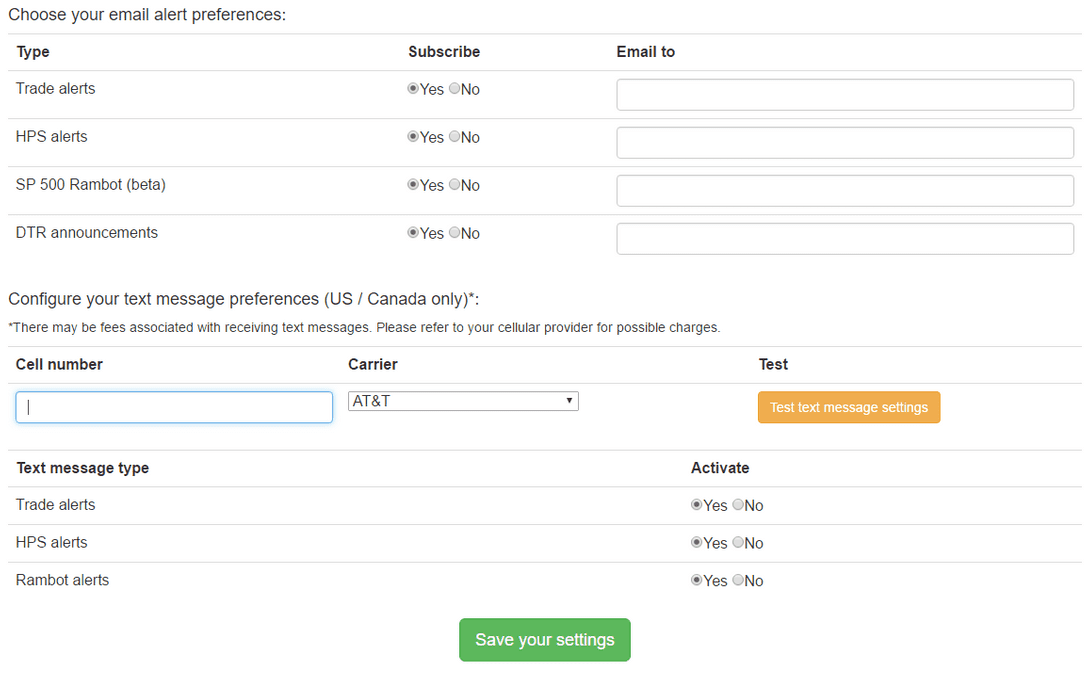Screen dimensions: 1088x678
Task: Click the DTR announcements email field
Action: click(845, 239)
